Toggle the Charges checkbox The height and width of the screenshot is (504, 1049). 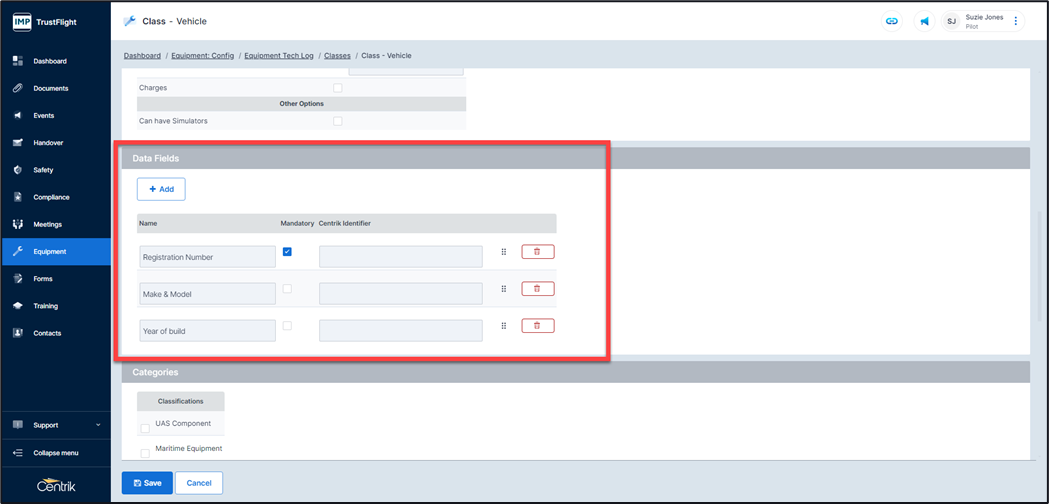337,88
